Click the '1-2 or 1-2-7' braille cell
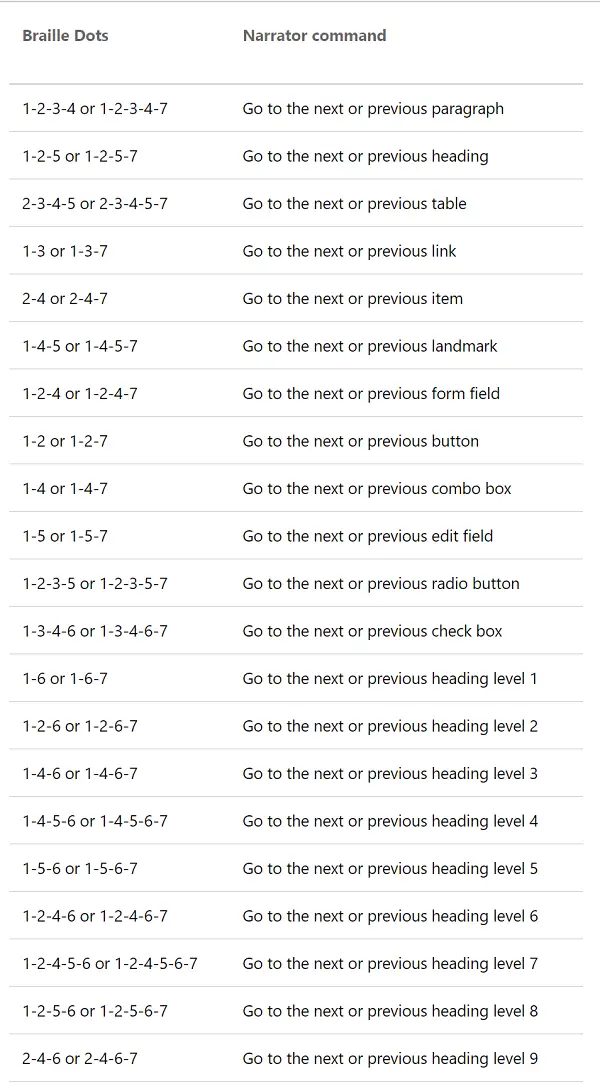This screenshot has width=600, height=1086. coord(65,441)
